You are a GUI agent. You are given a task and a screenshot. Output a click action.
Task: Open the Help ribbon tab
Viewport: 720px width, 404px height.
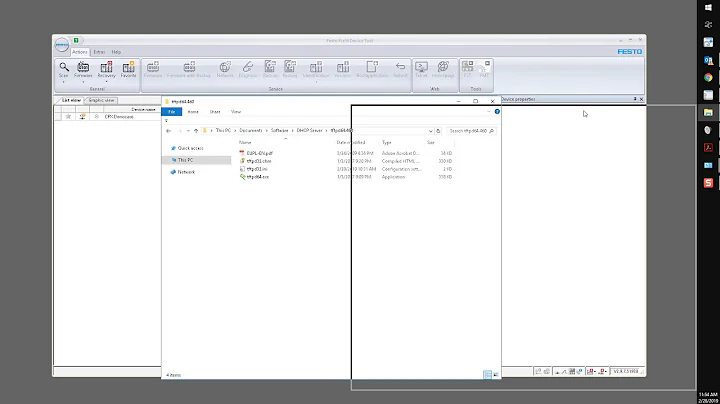click(116, 52)
